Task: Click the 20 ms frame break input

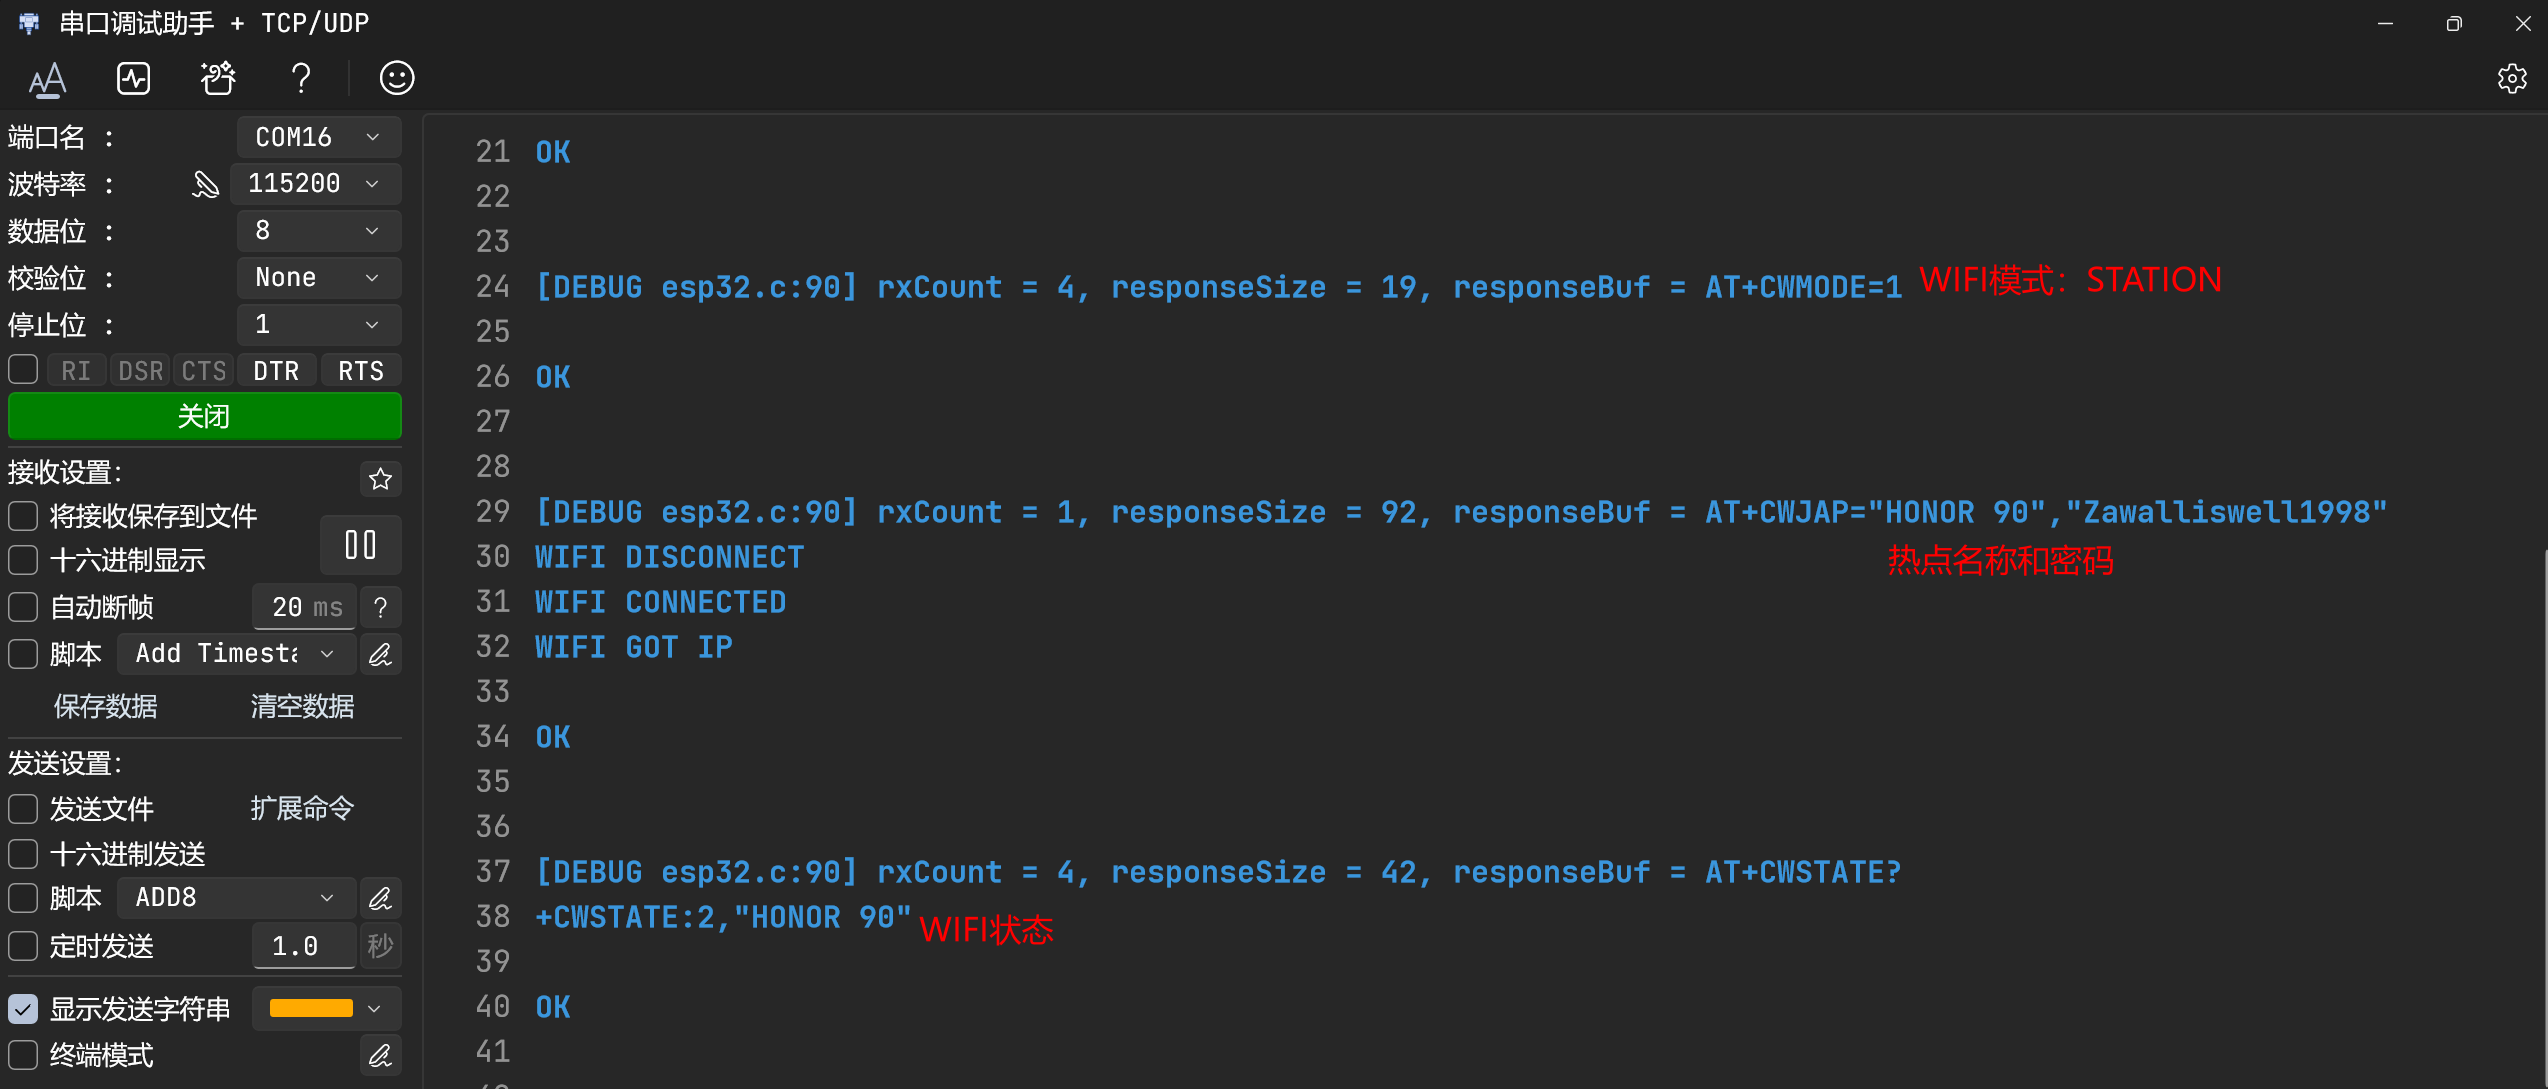Action: [305, 607]
